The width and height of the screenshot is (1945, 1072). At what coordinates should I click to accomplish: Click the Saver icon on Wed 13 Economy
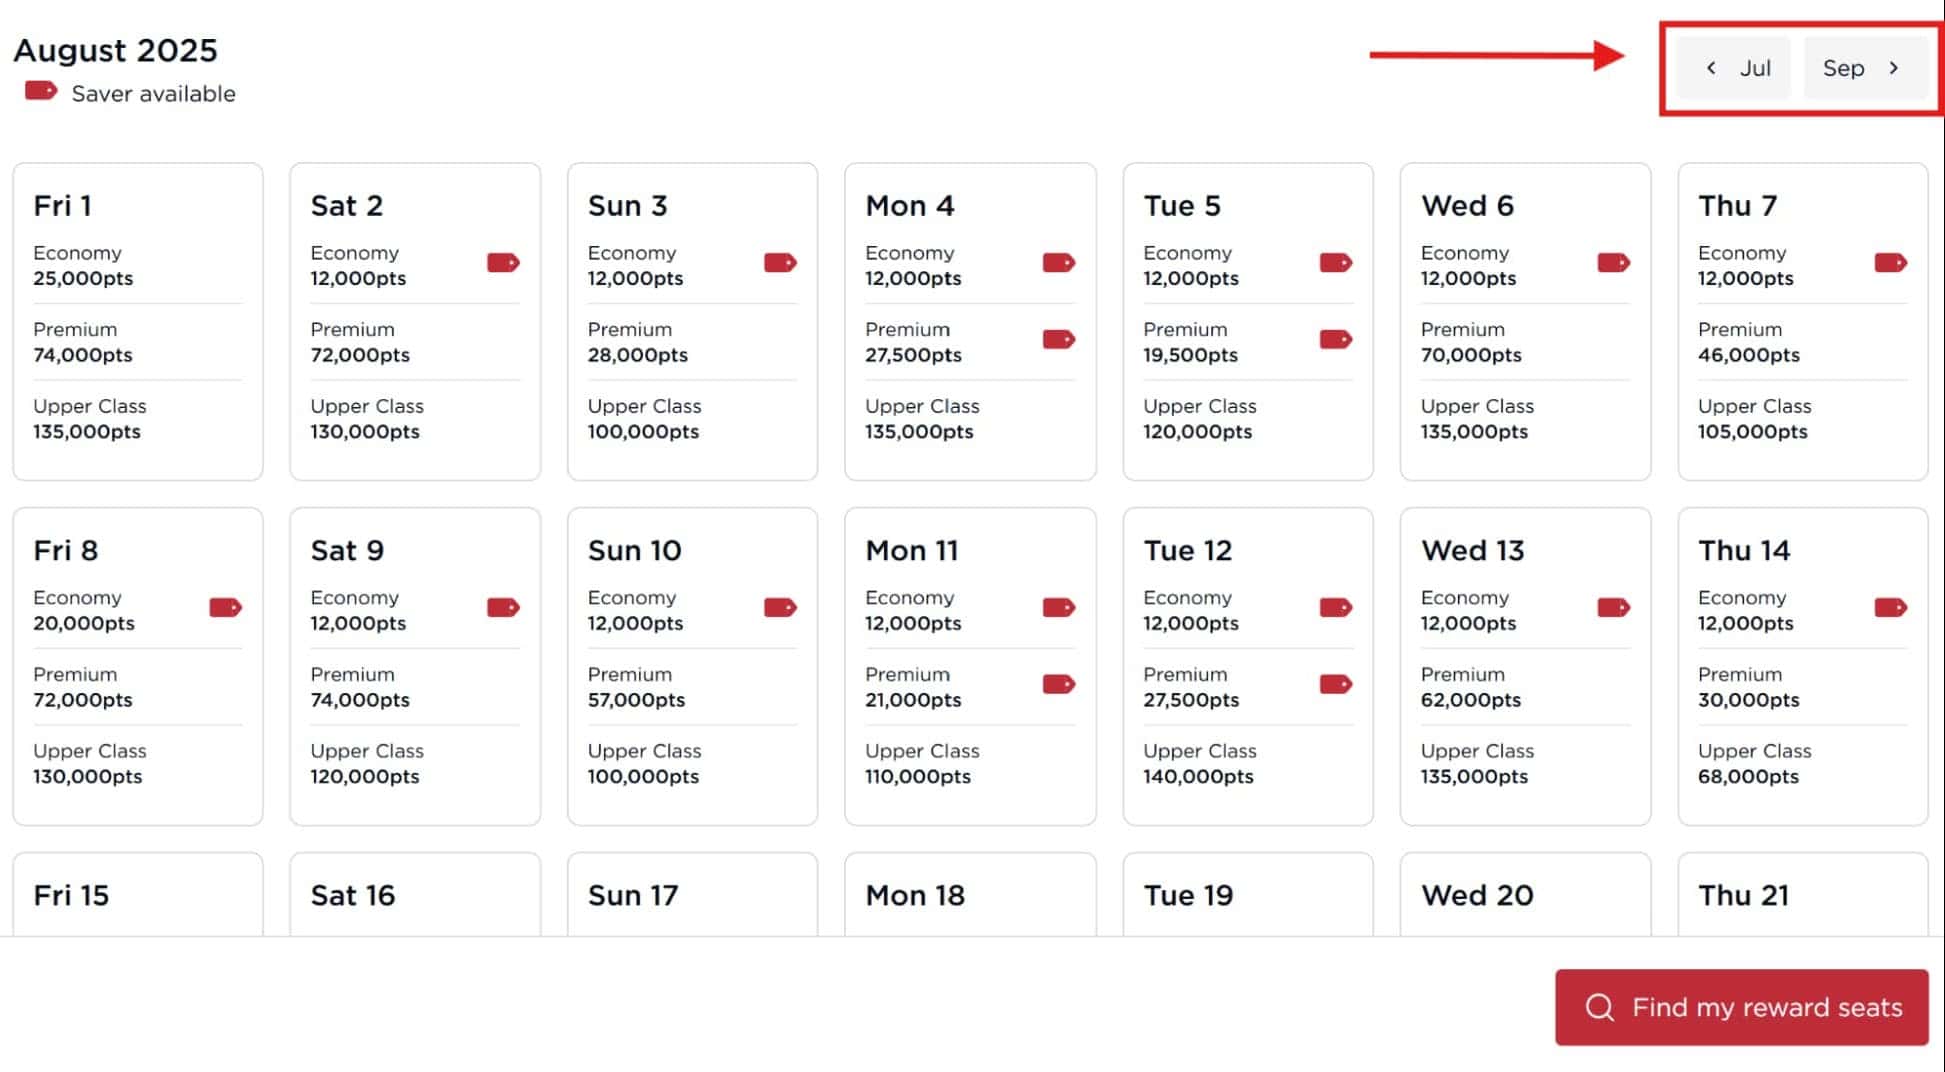coord(1613,607)
